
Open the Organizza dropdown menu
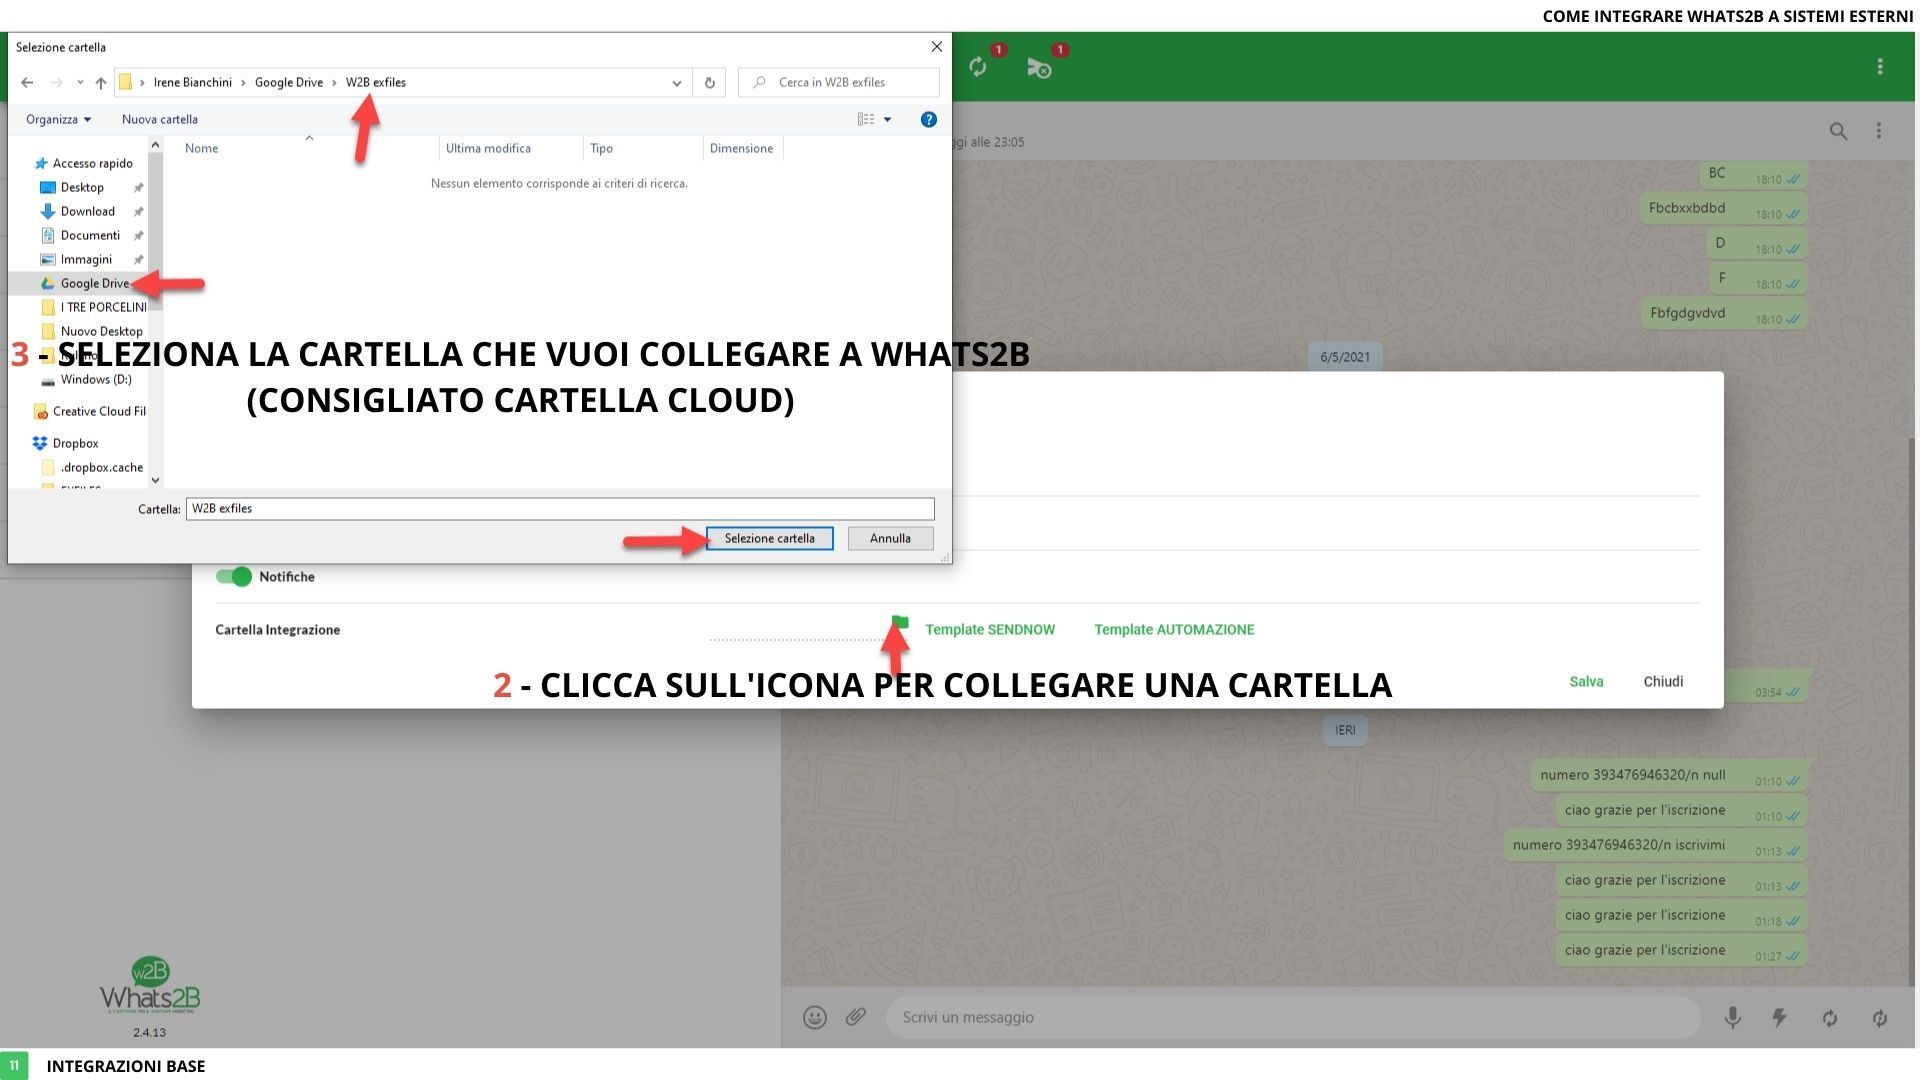click(58, 119)
